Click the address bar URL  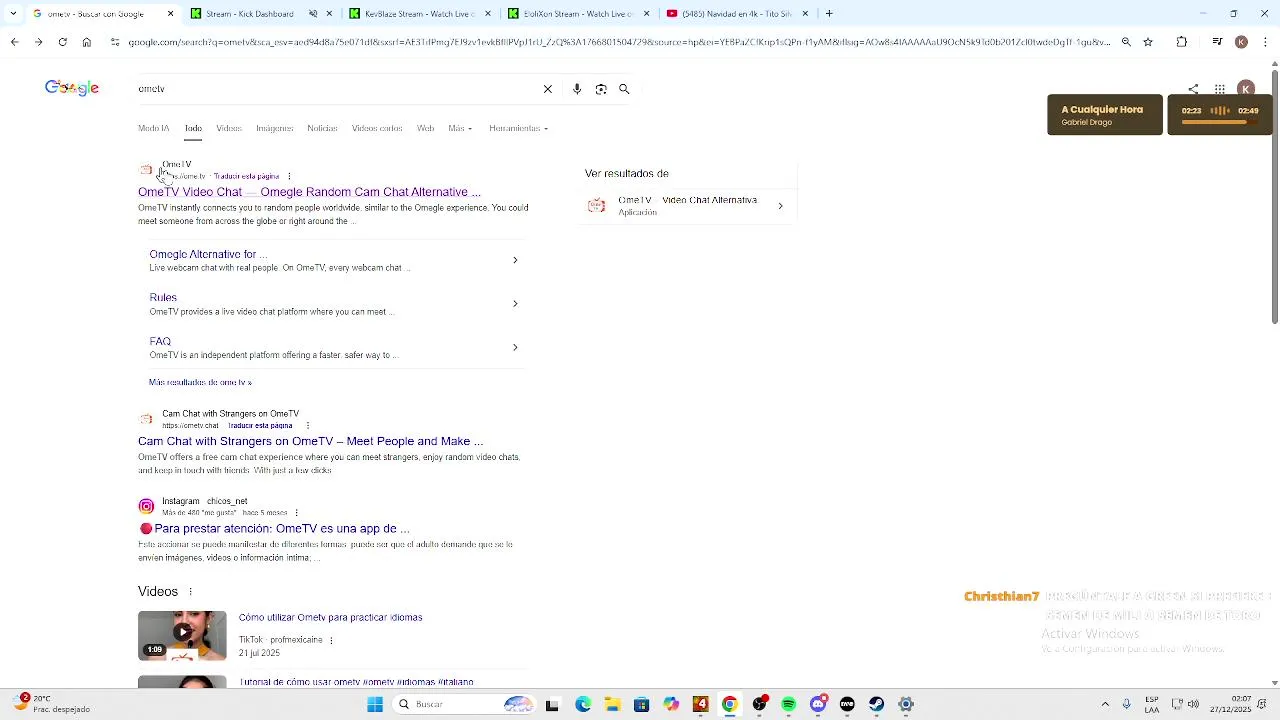tap(618, 42)
